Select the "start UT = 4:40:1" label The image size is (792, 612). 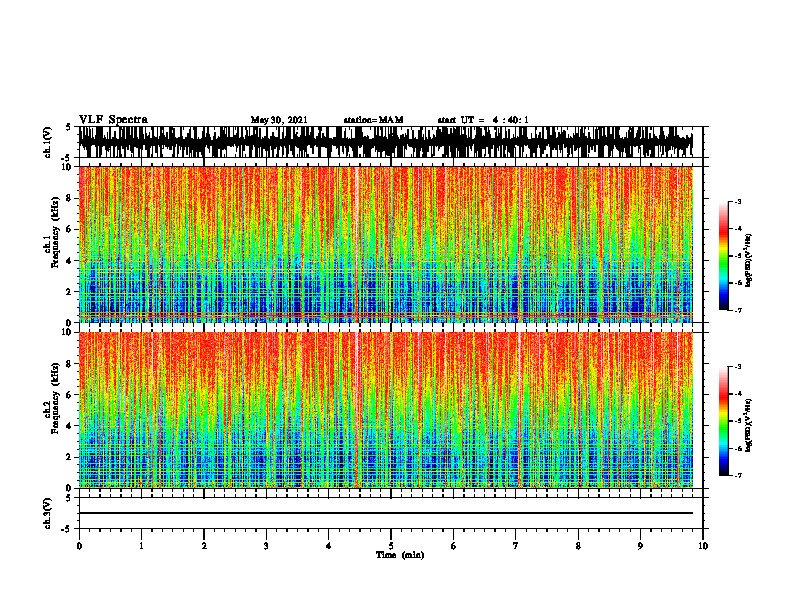[x=483, y=120]
